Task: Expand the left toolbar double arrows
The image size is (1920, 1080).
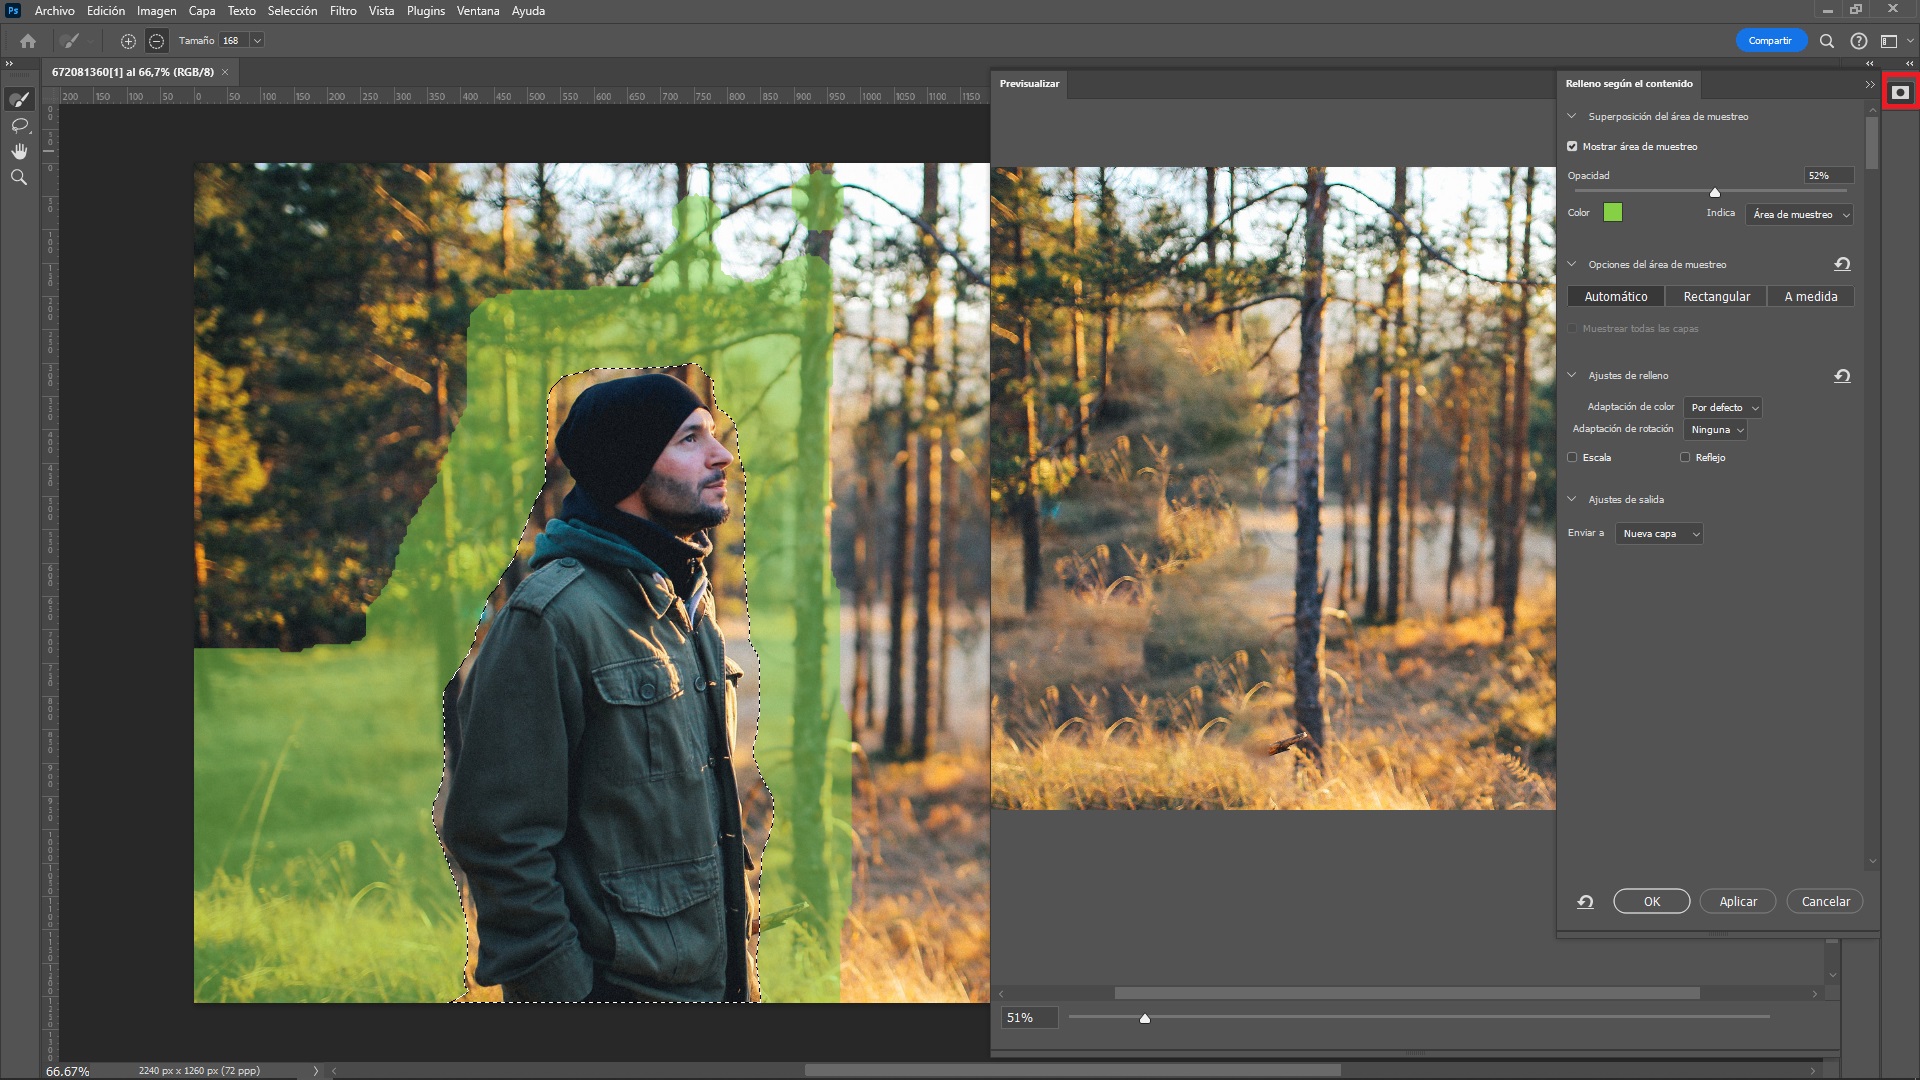Action: pos(9,63)
